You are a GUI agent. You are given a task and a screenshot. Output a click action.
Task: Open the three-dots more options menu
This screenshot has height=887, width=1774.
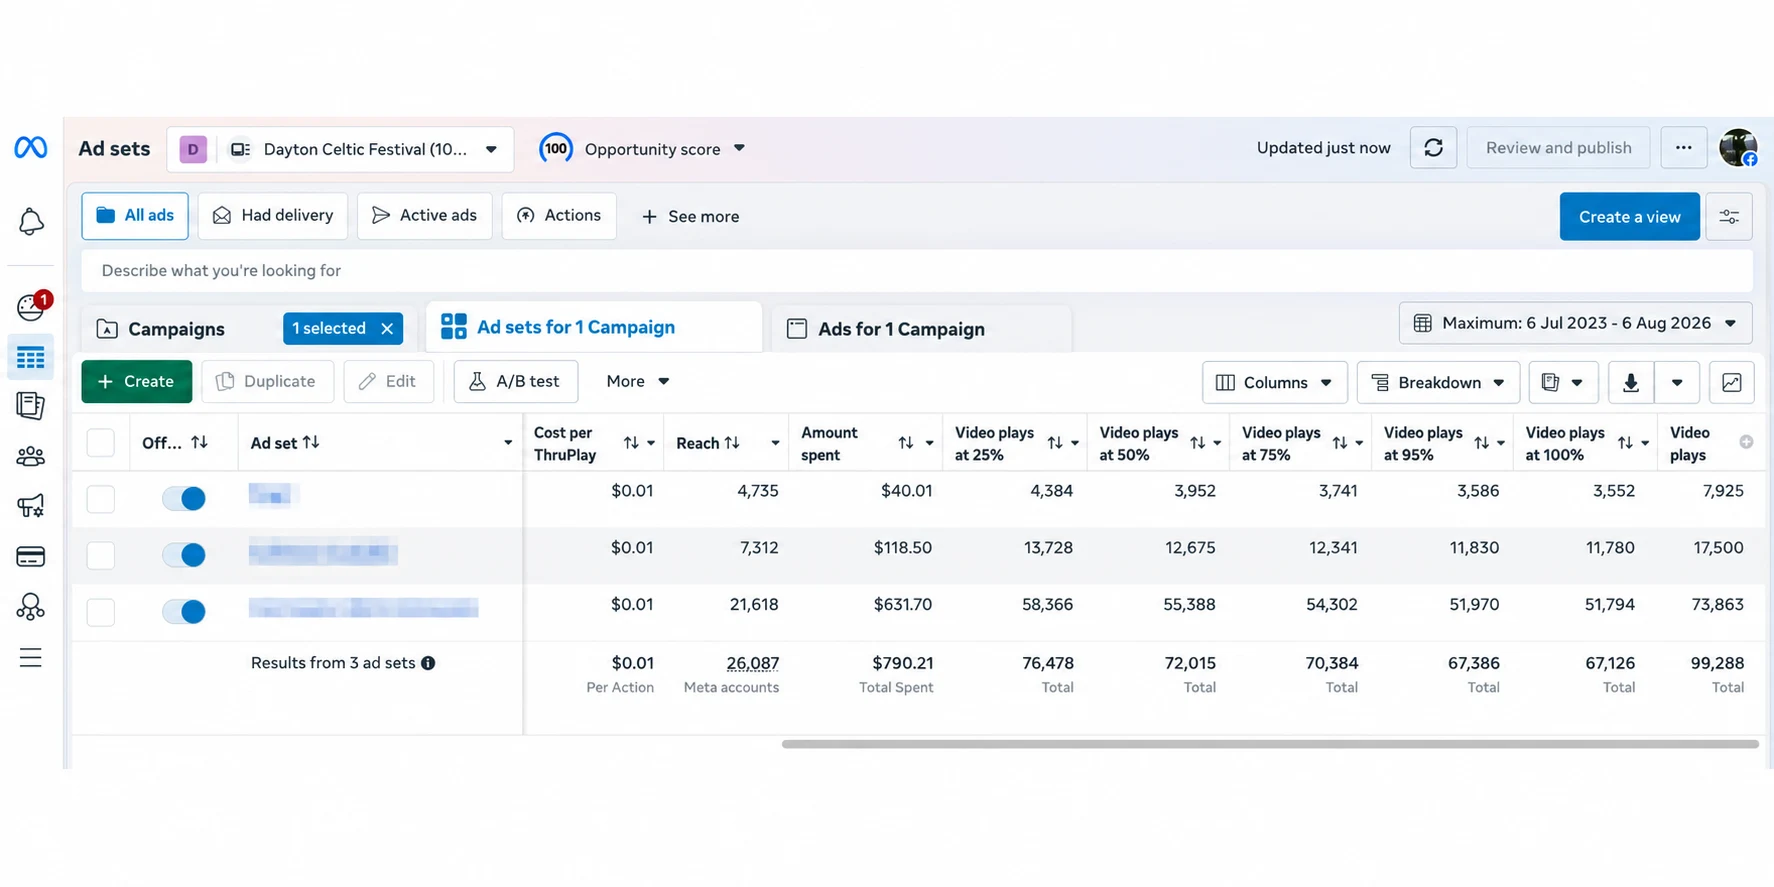[1684, 148]
